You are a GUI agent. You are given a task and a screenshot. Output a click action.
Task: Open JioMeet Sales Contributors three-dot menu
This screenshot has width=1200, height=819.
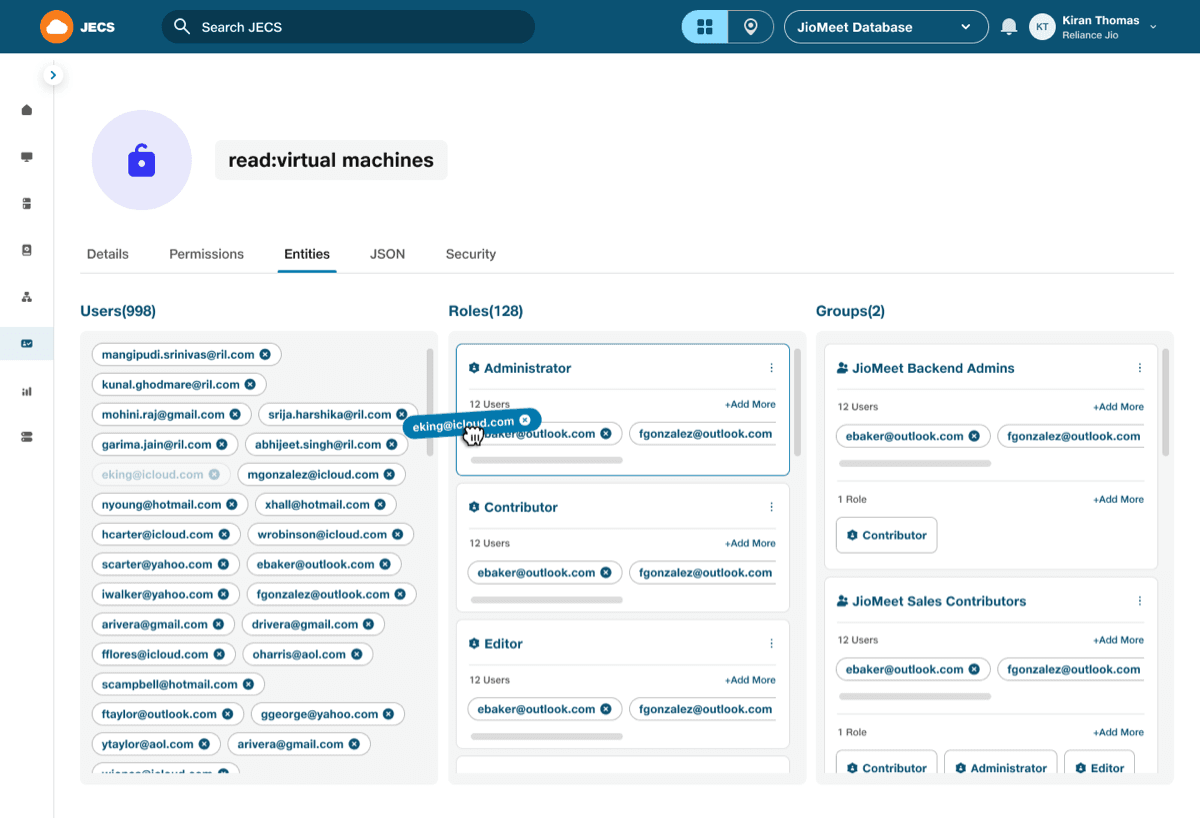click(1139, 601)
